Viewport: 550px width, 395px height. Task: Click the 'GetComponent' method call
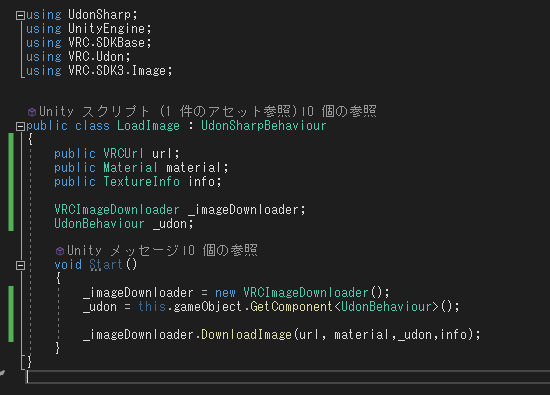(x=291, y=307)
